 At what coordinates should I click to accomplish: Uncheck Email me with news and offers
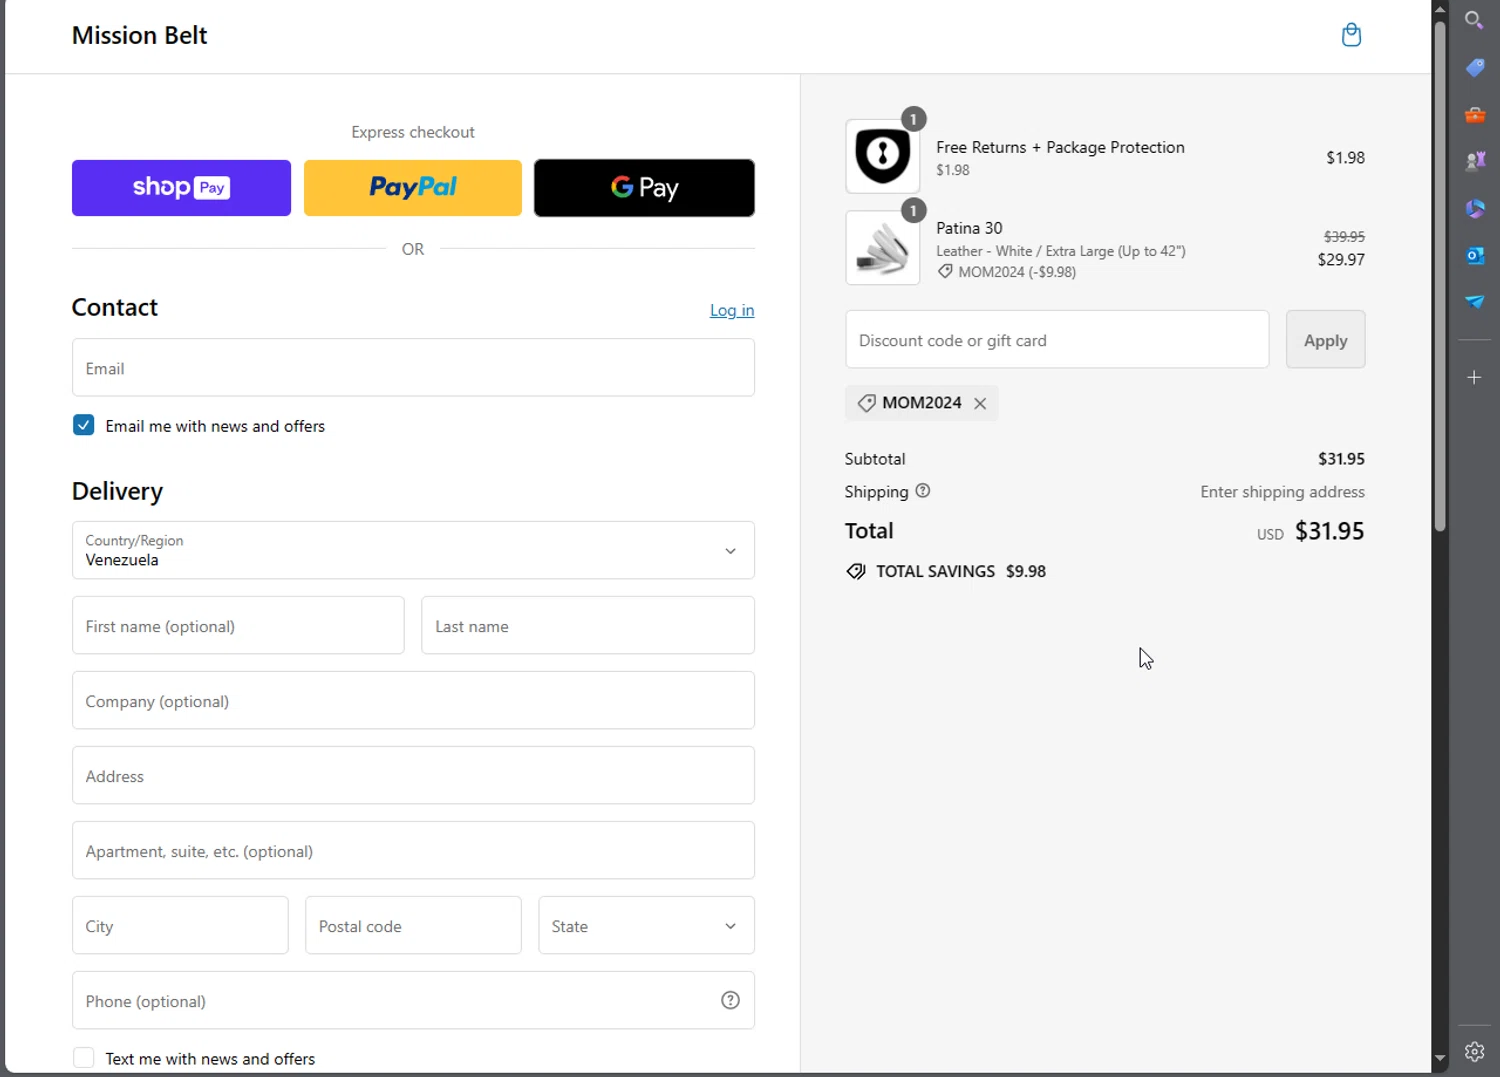click(84, 426)
